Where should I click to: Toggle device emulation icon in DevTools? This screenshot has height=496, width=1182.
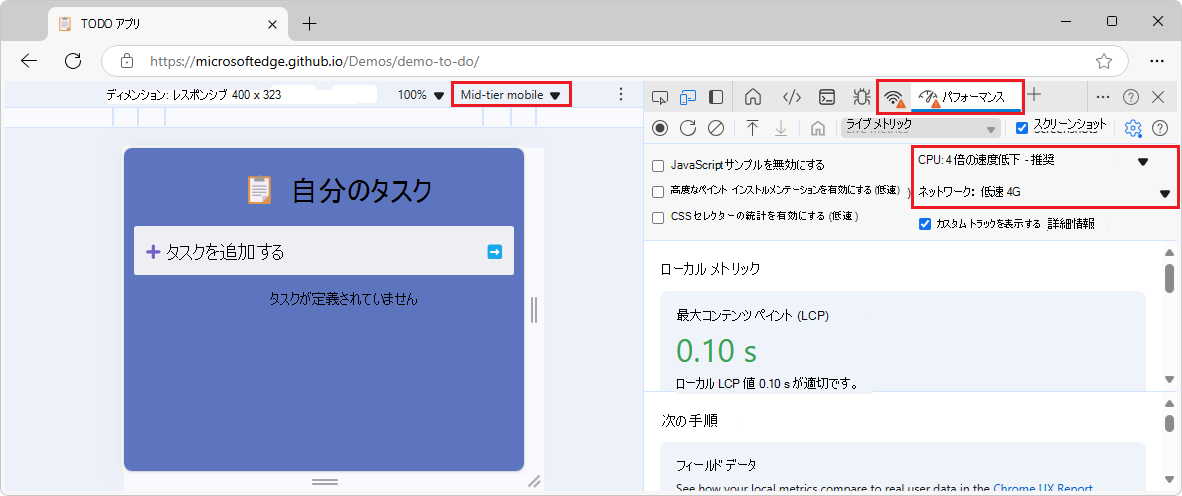[688, 96]
